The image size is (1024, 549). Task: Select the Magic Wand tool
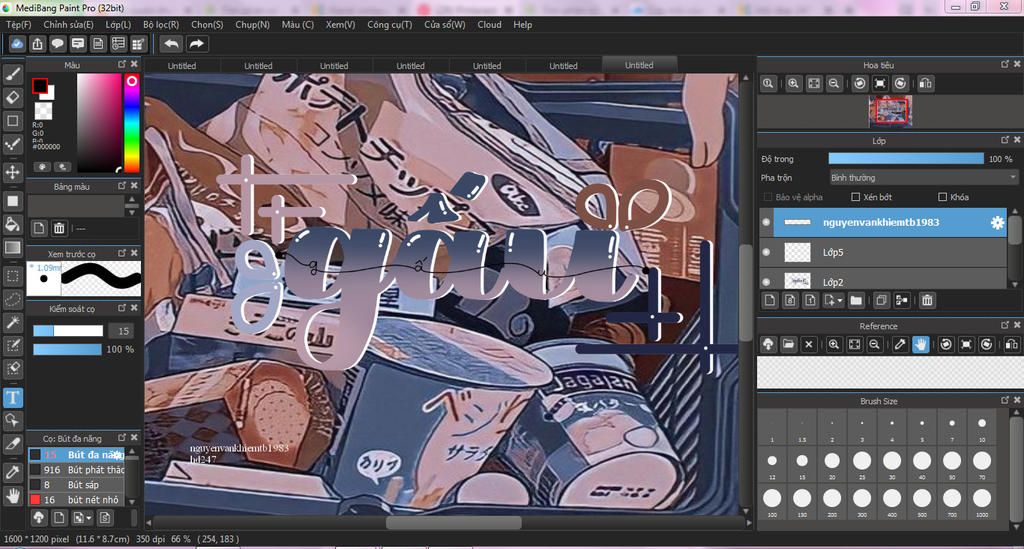[12, 322]
